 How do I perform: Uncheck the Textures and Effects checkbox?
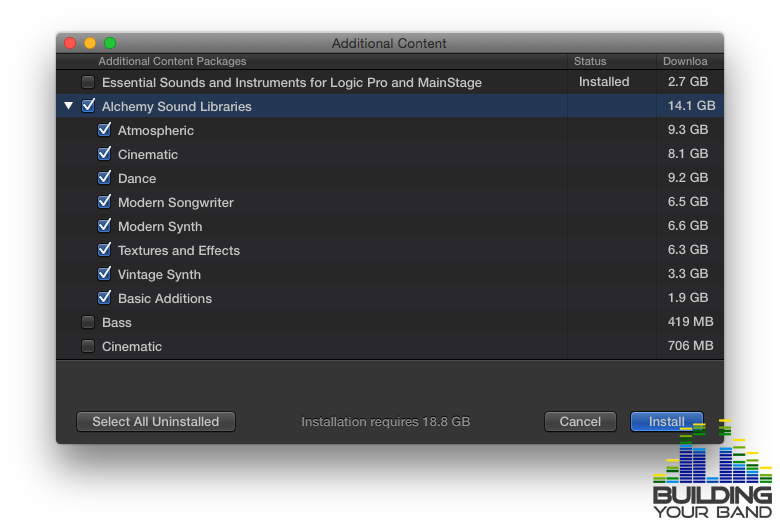click(x=104, y=249)
